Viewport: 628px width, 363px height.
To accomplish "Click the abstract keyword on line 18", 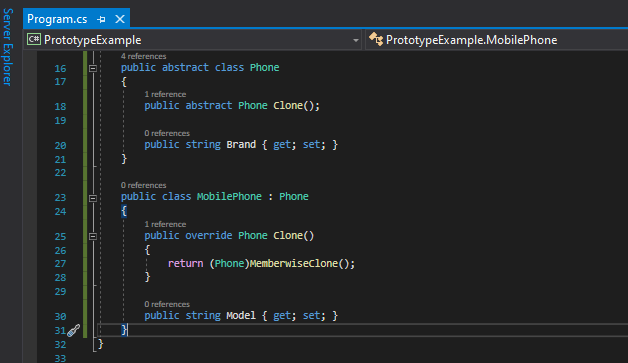I will [208, 105].
